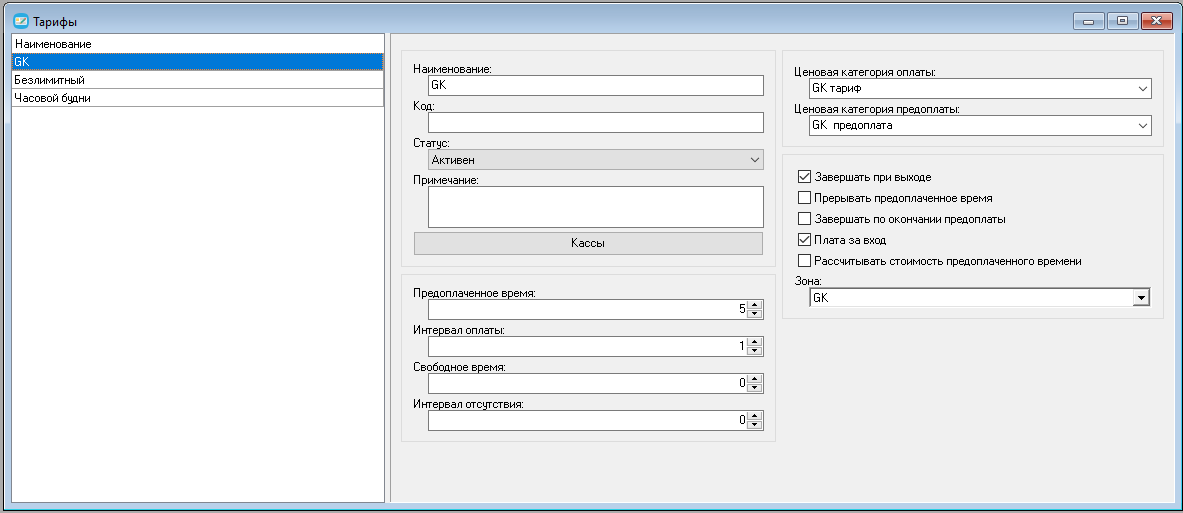This screenshot has width=1183, height=513.
Task: Open the Статус dropdown showing Активен
Action: pos(595,160)
